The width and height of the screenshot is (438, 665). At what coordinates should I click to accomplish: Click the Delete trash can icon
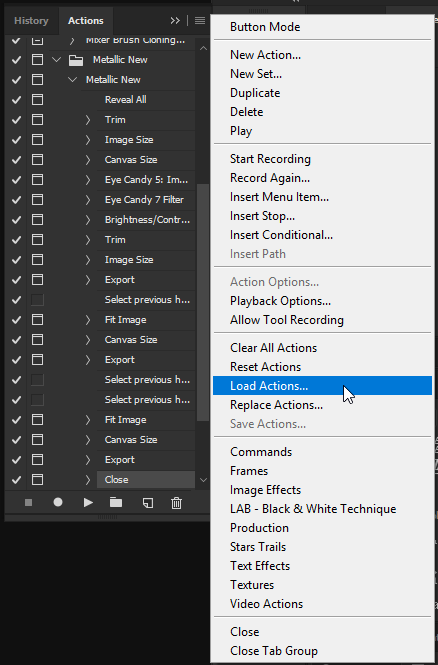[176, 503]
